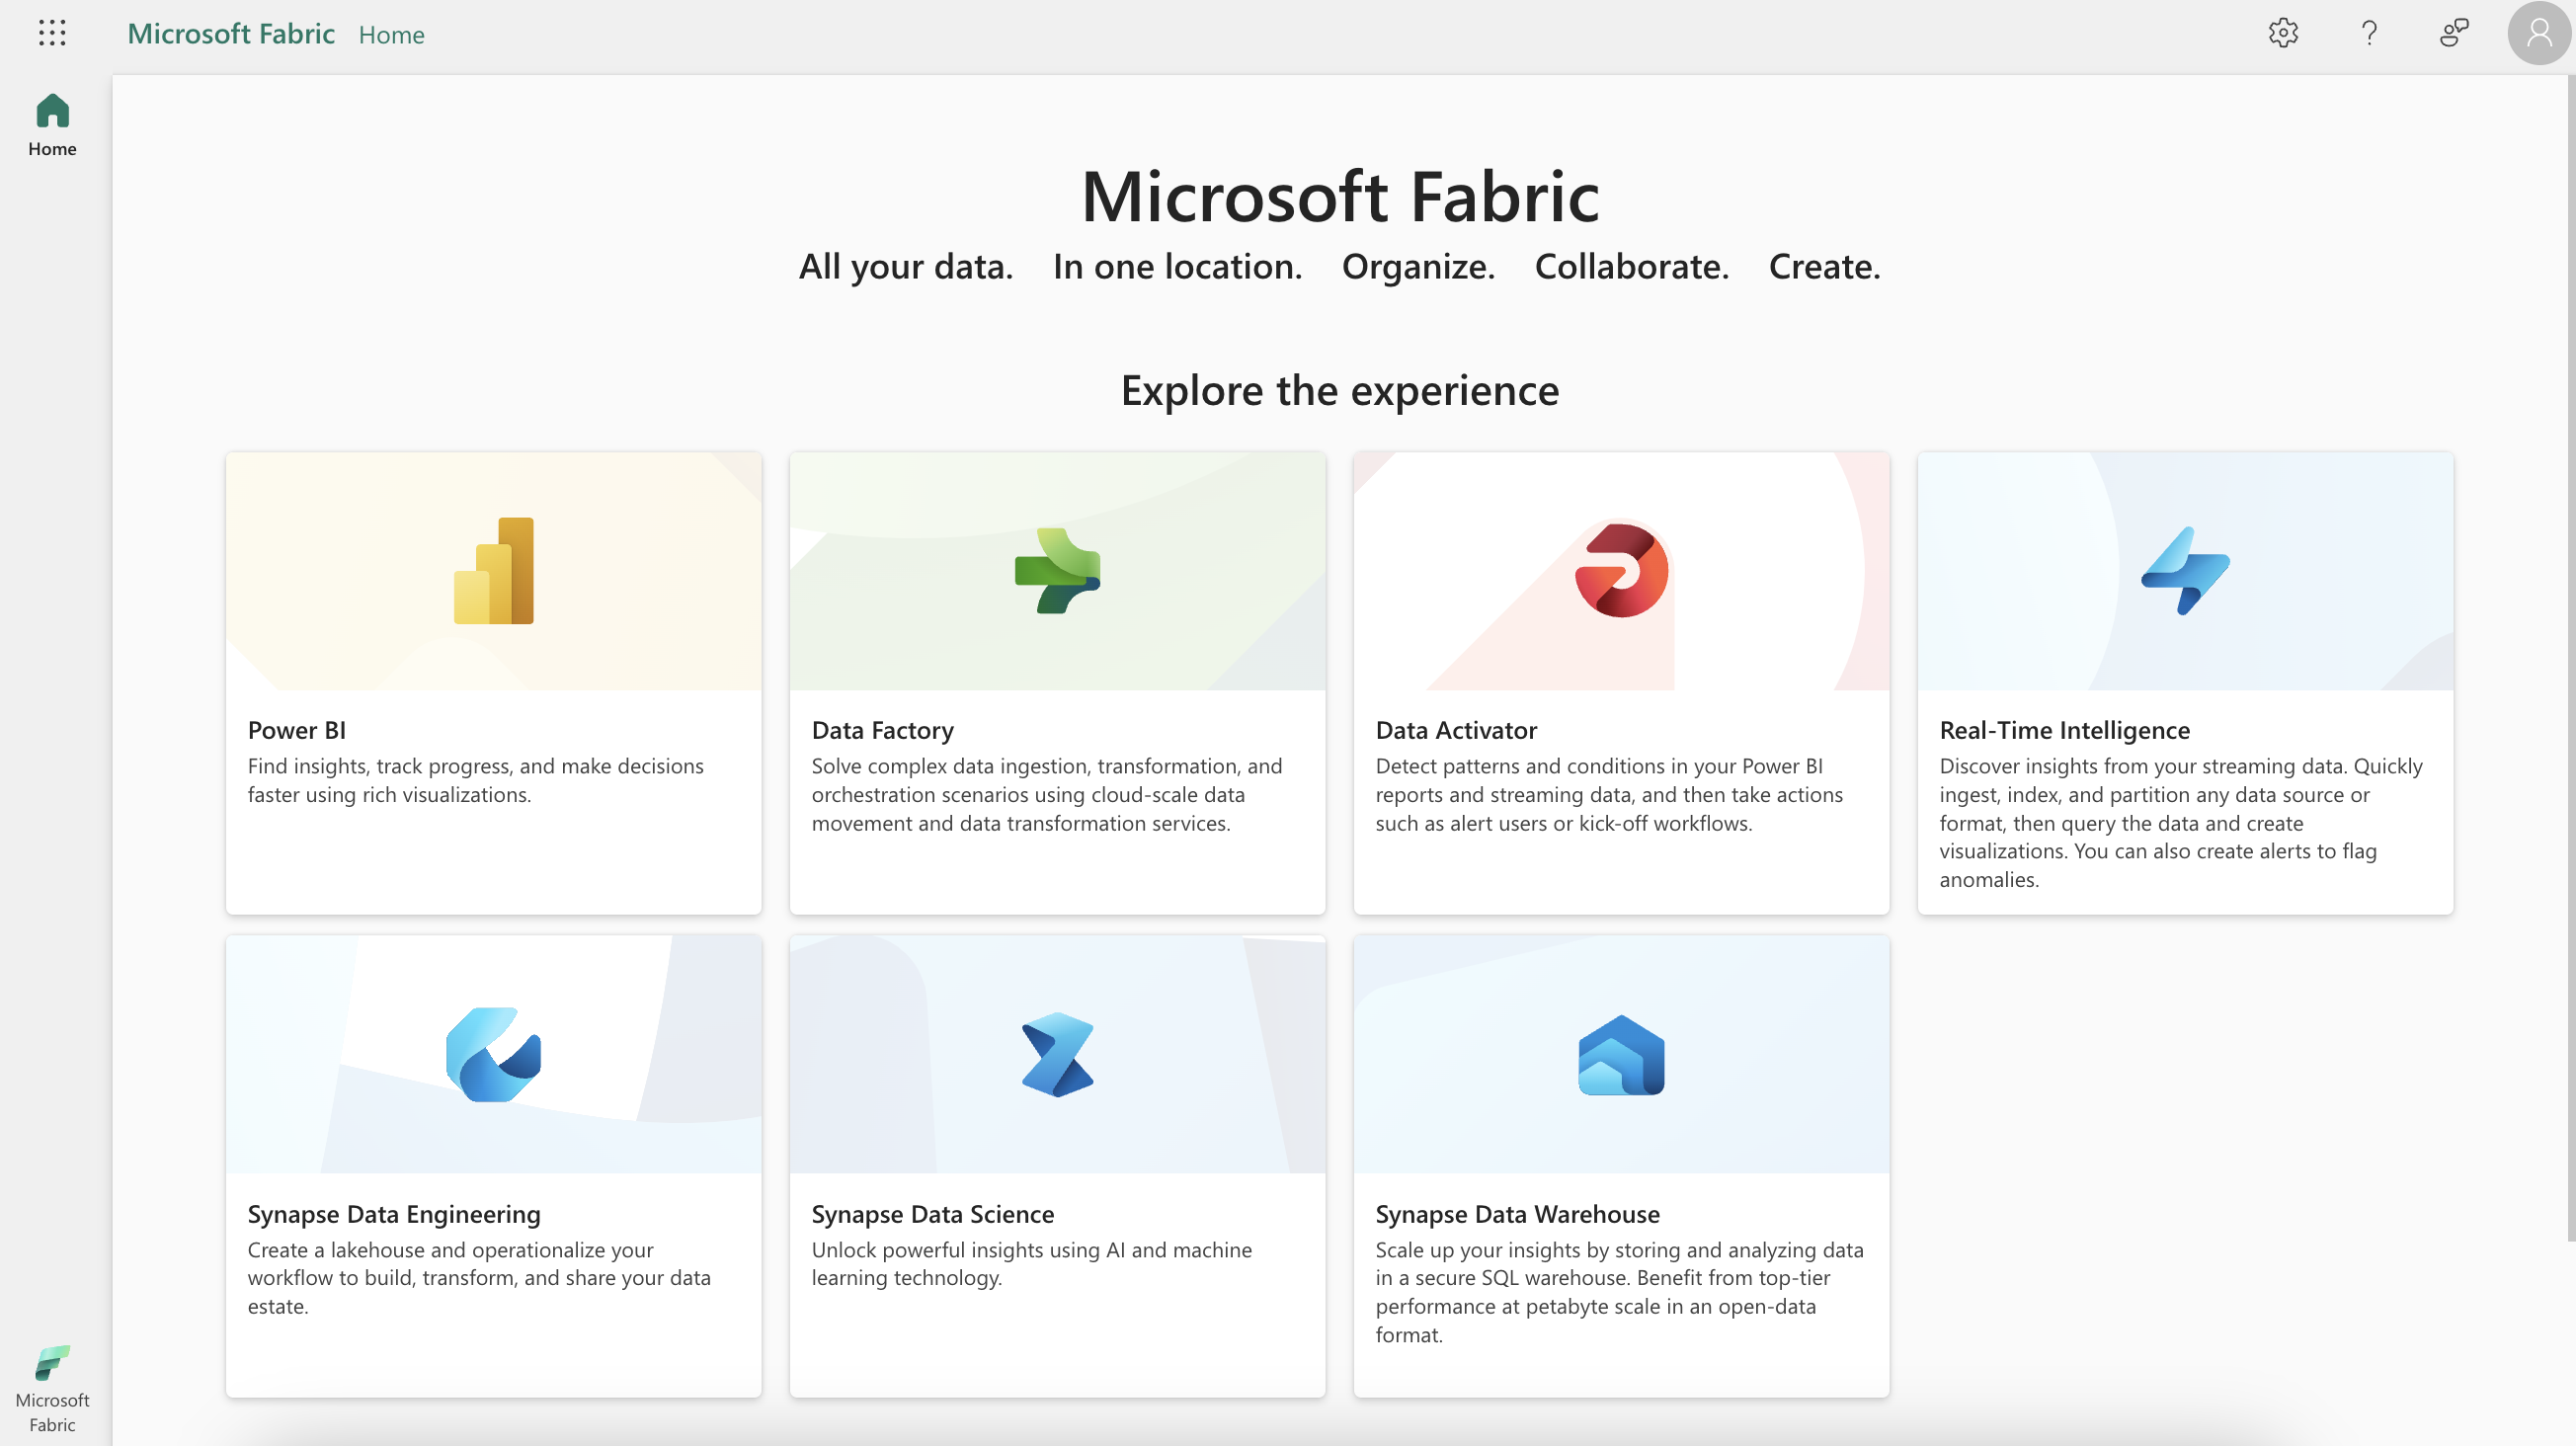The height and width of the screenshot is (1446, 2576).
Task: Click the 'All your data.' tagline text
Action: tap(905, 266)
